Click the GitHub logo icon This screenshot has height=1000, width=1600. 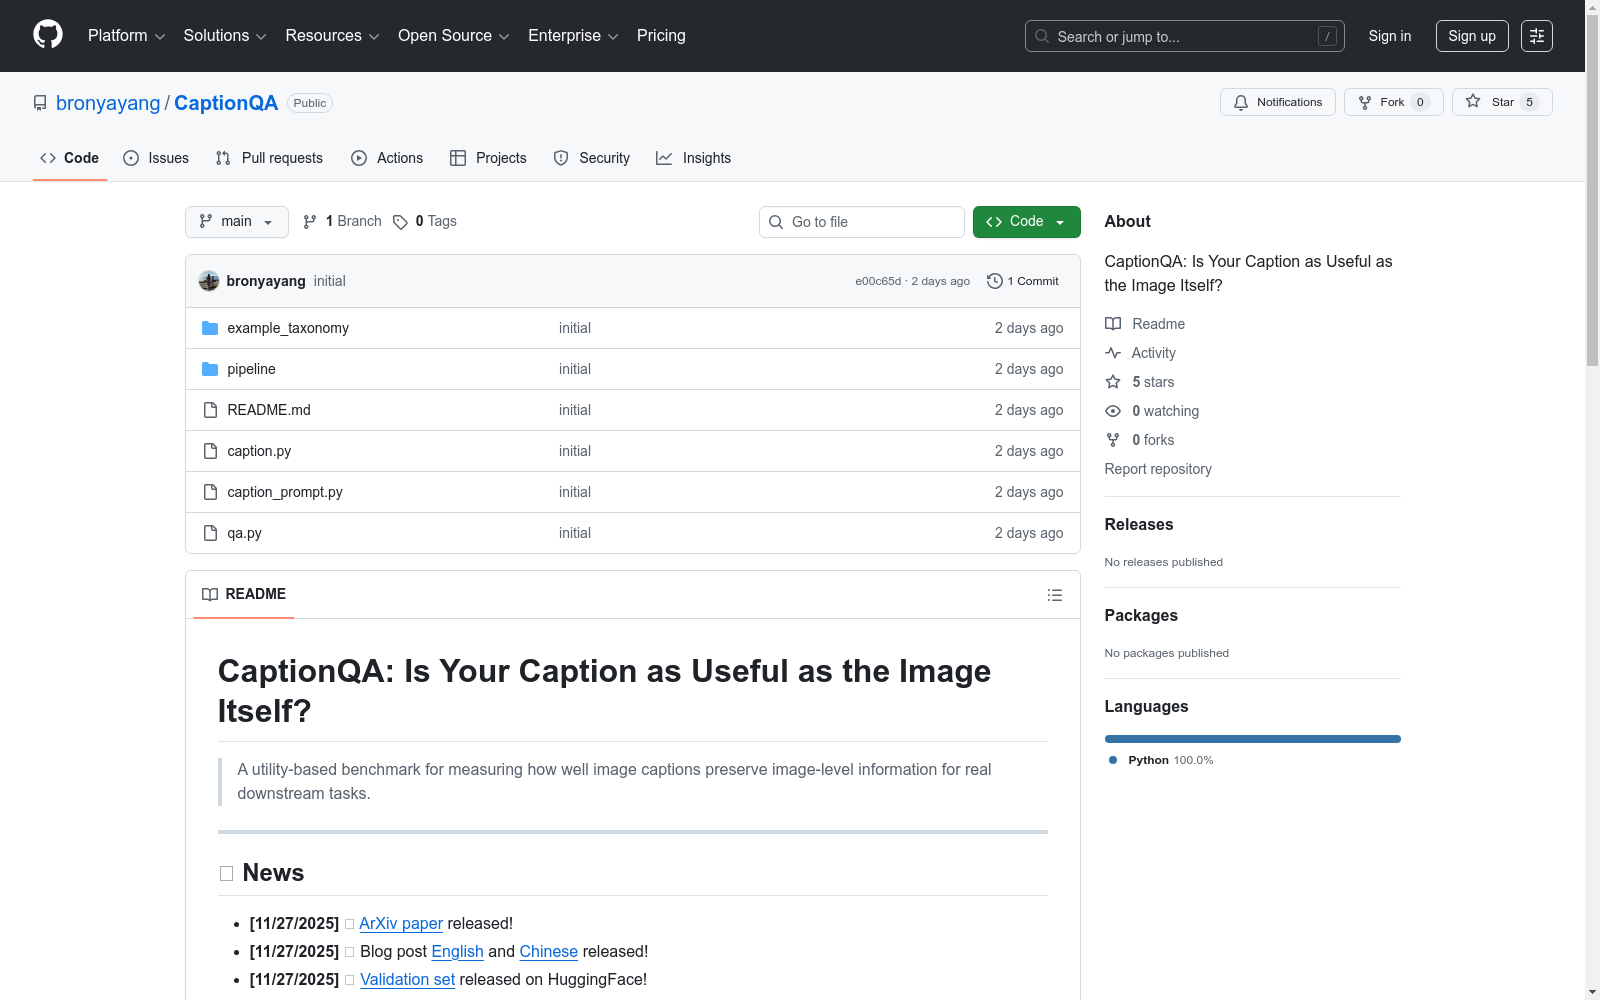(x=48, y=35)
